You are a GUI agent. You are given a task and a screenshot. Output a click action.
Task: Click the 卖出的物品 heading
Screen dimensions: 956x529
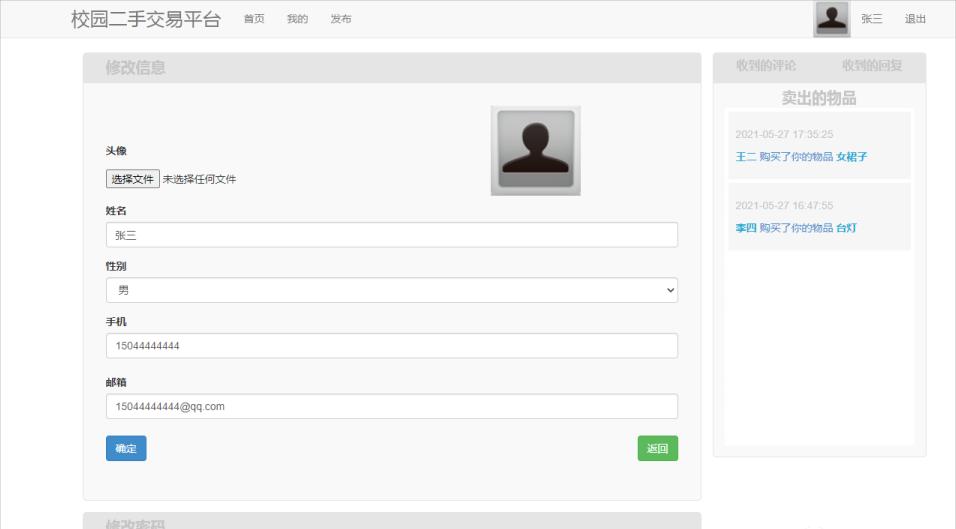click(819, 98)
